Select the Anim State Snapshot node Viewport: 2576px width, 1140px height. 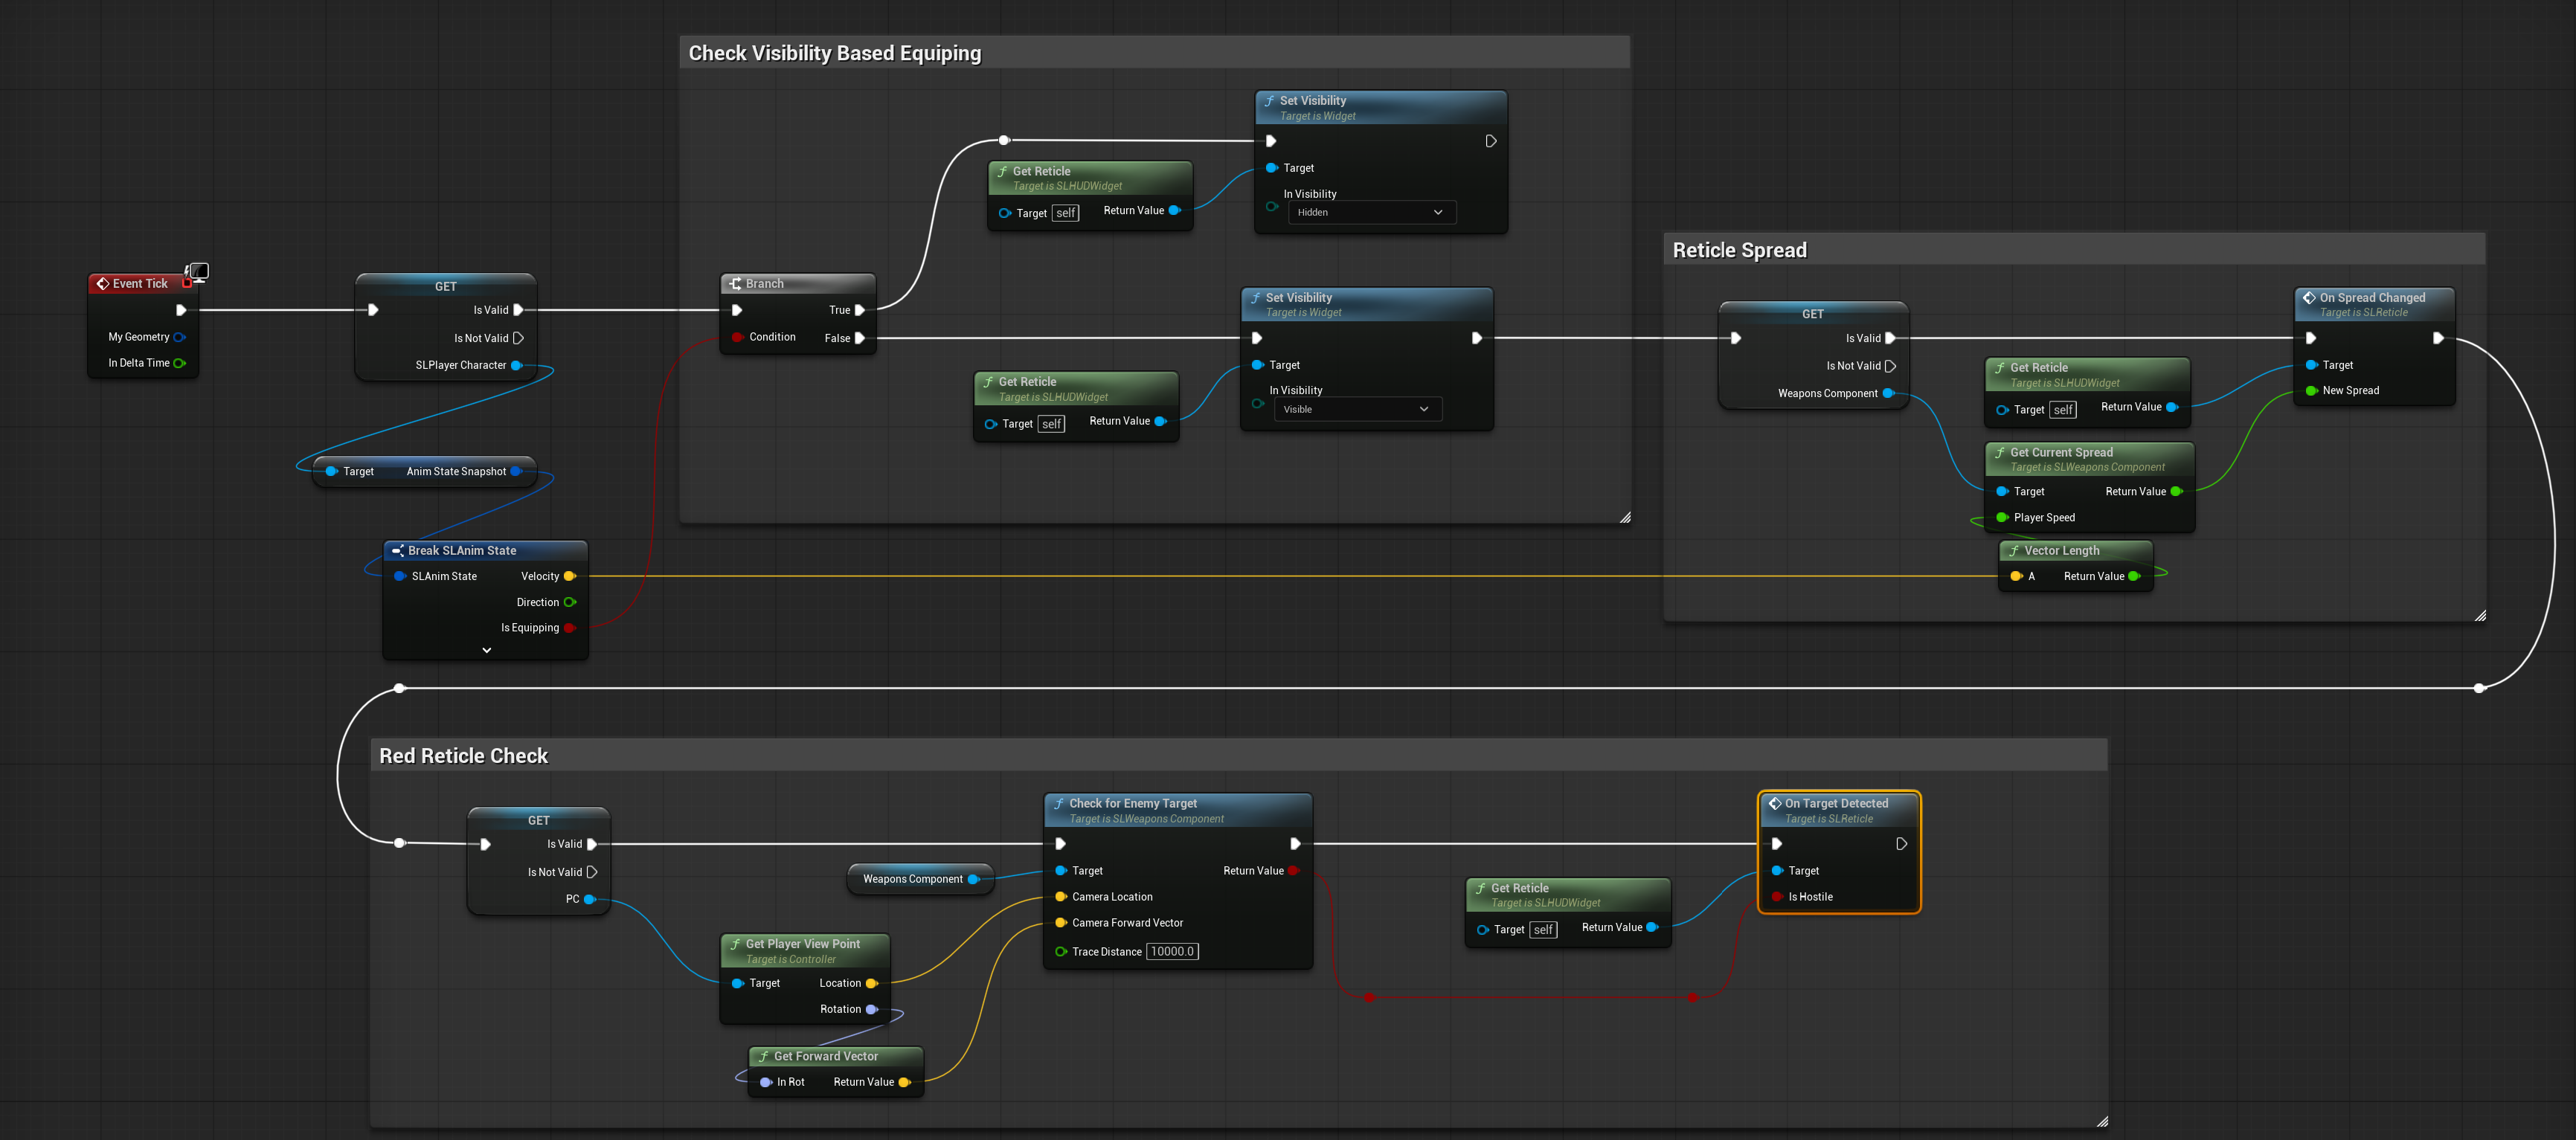[425, 471]
